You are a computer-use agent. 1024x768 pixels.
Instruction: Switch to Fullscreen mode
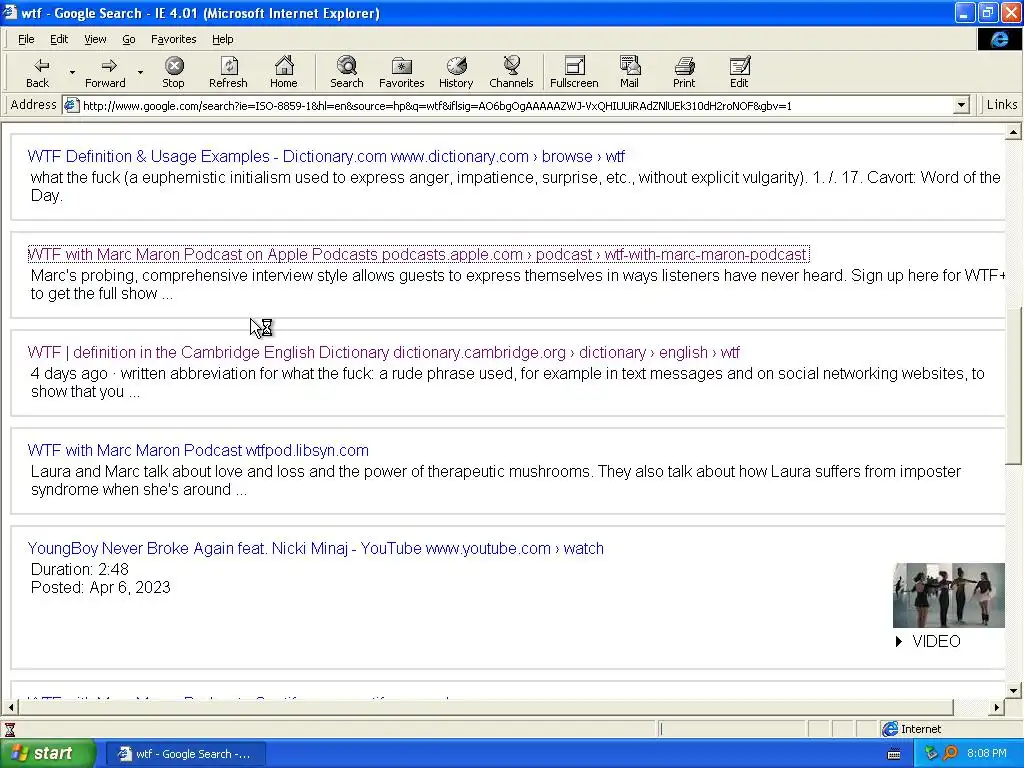click(x=574, y=72)
